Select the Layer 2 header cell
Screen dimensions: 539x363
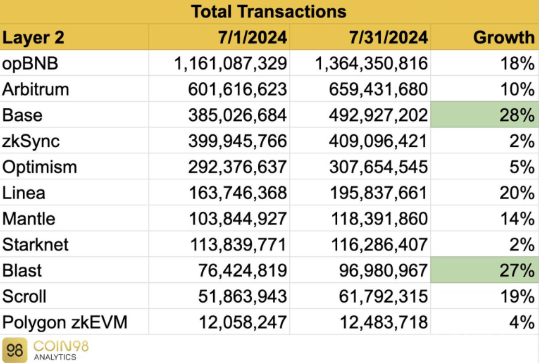(74, 37)
